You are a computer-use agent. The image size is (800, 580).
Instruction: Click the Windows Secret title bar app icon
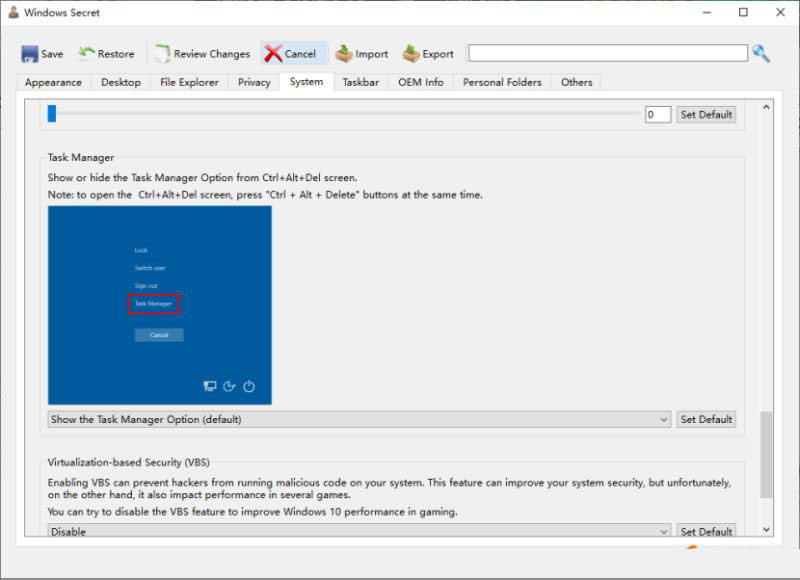click(13, 12)
